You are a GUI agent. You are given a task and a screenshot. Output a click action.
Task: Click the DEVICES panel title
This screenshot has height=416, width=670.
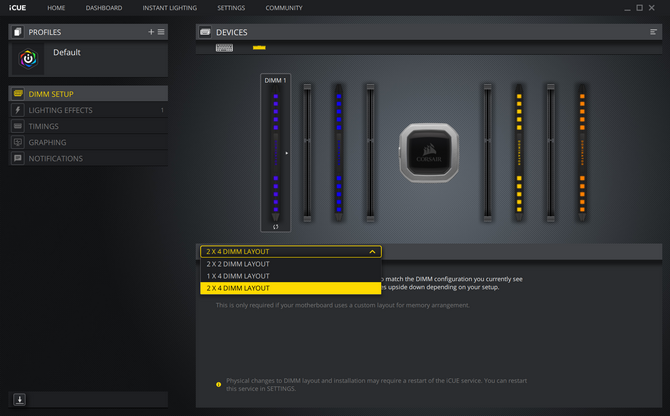tap(232, 32)
